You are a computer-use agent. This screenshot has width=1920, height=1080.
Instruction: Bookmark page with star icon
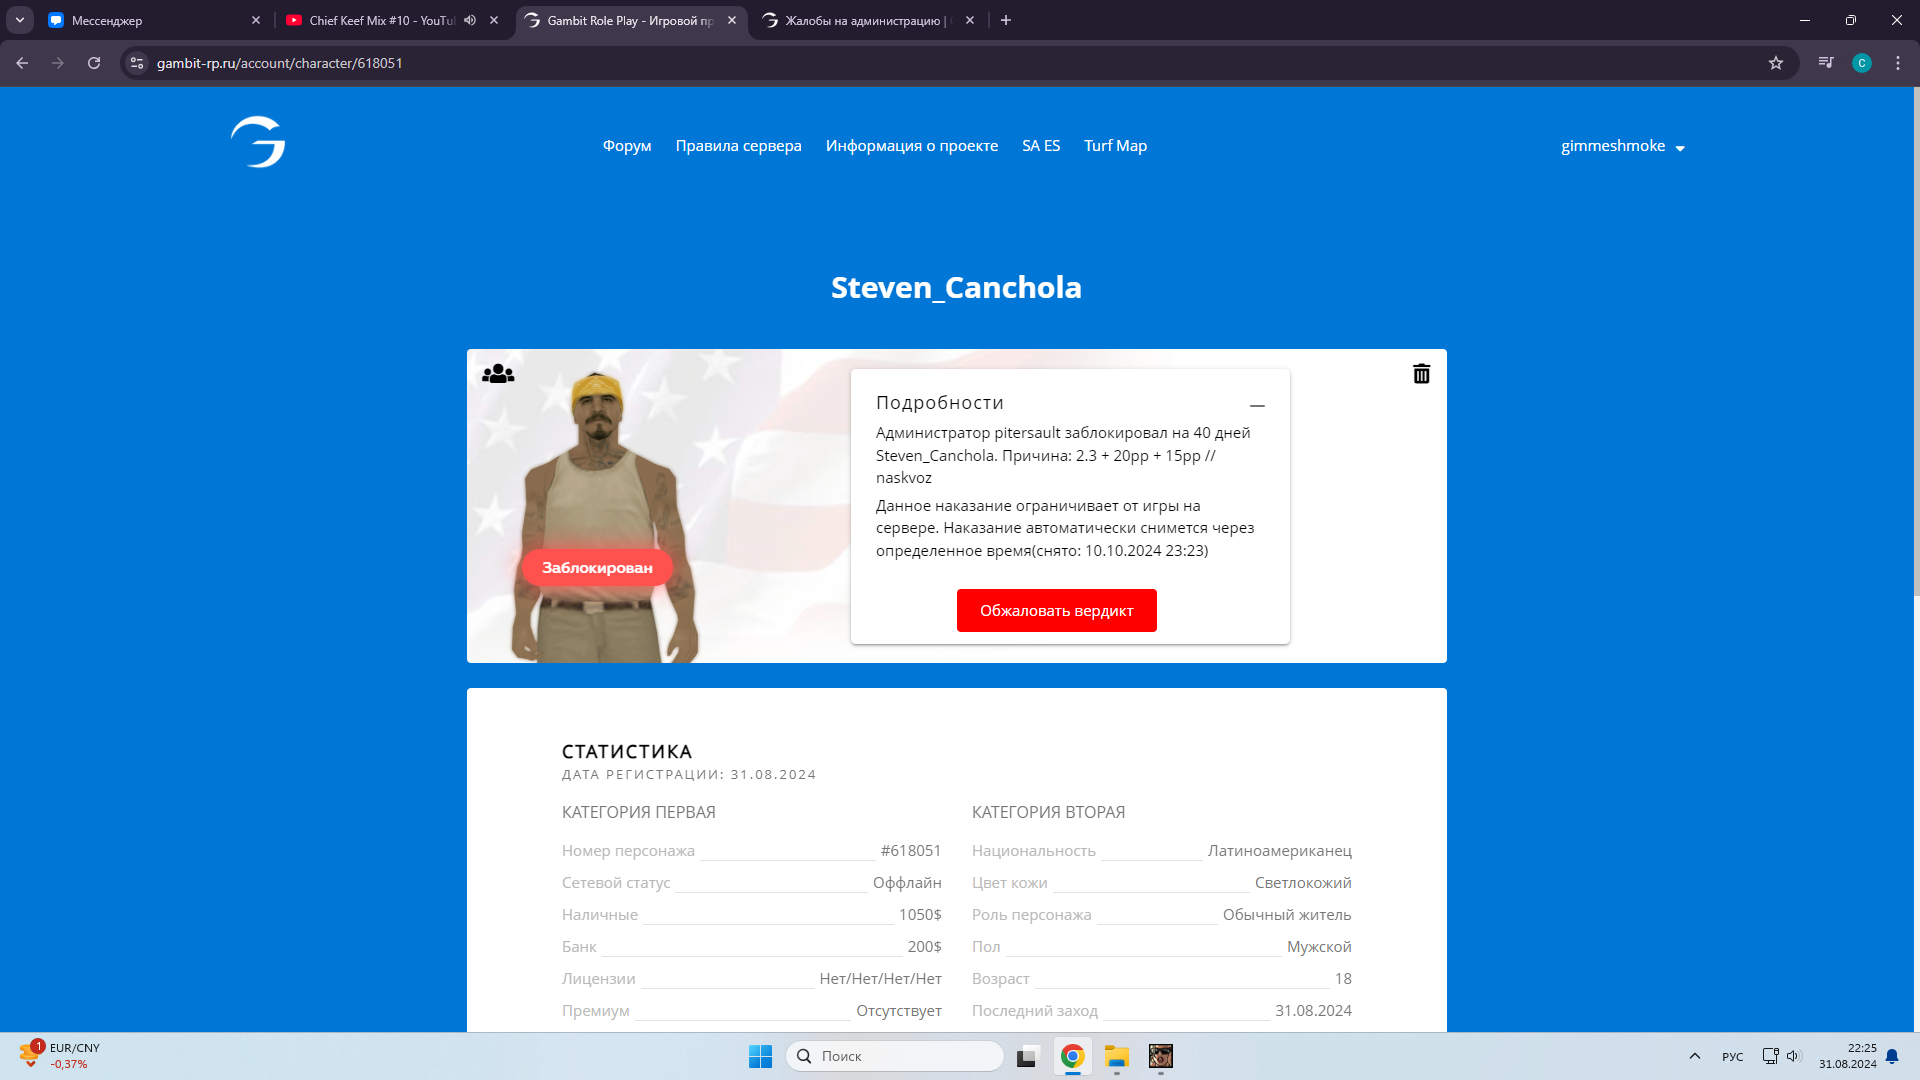coord(1776,63)
